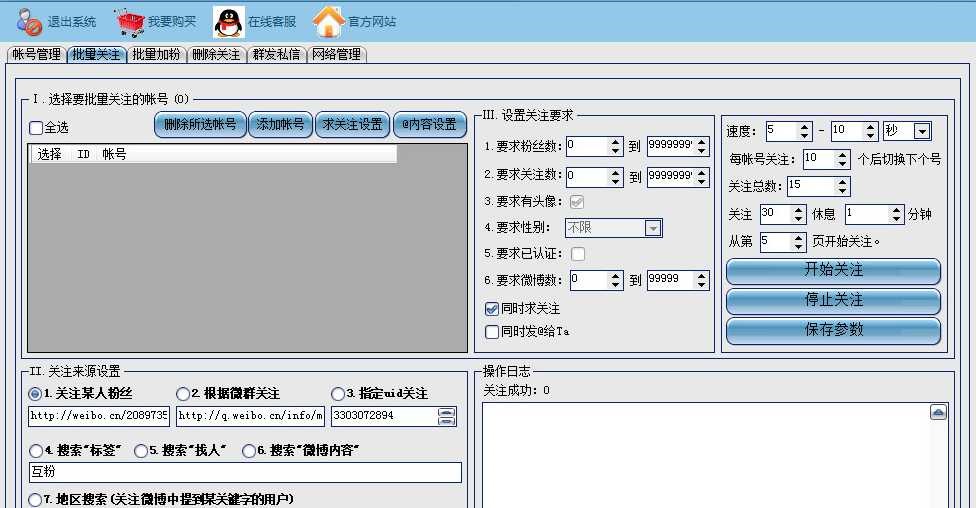
Task: Click the ID column header
Action: [x=83, y=154]
